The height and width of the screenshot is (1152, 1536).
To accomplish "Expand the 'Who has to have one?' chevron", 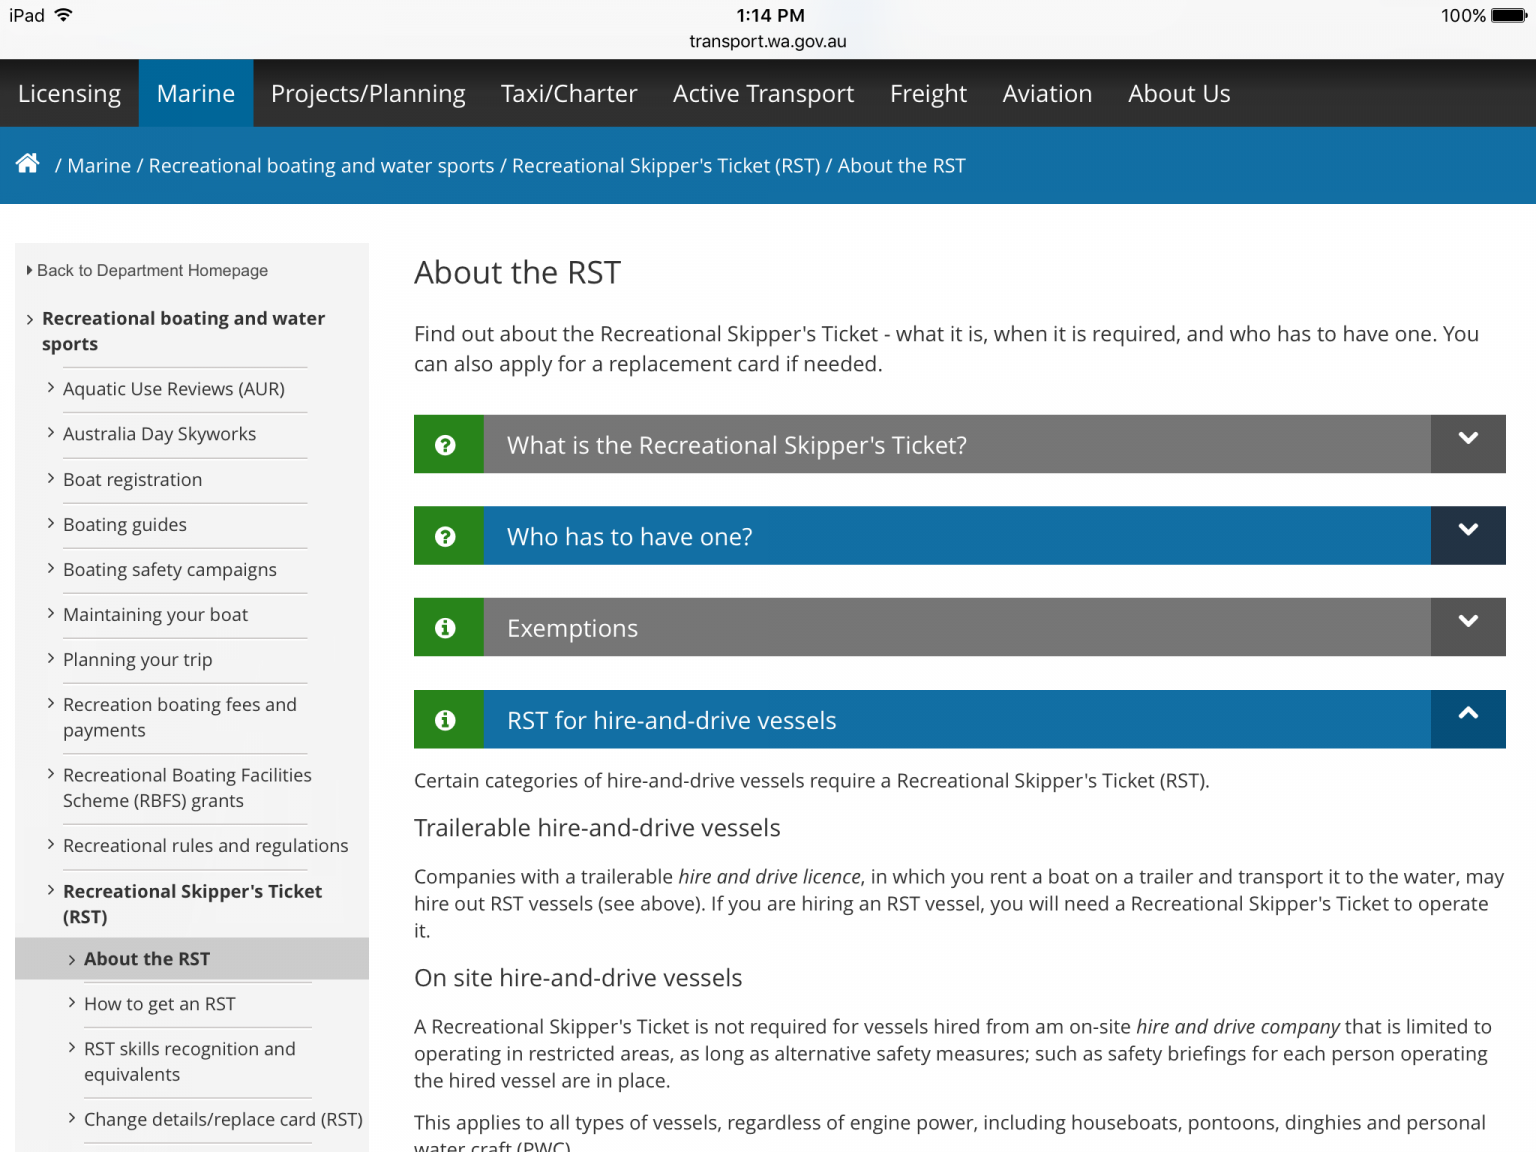I will click(1467, 531).
